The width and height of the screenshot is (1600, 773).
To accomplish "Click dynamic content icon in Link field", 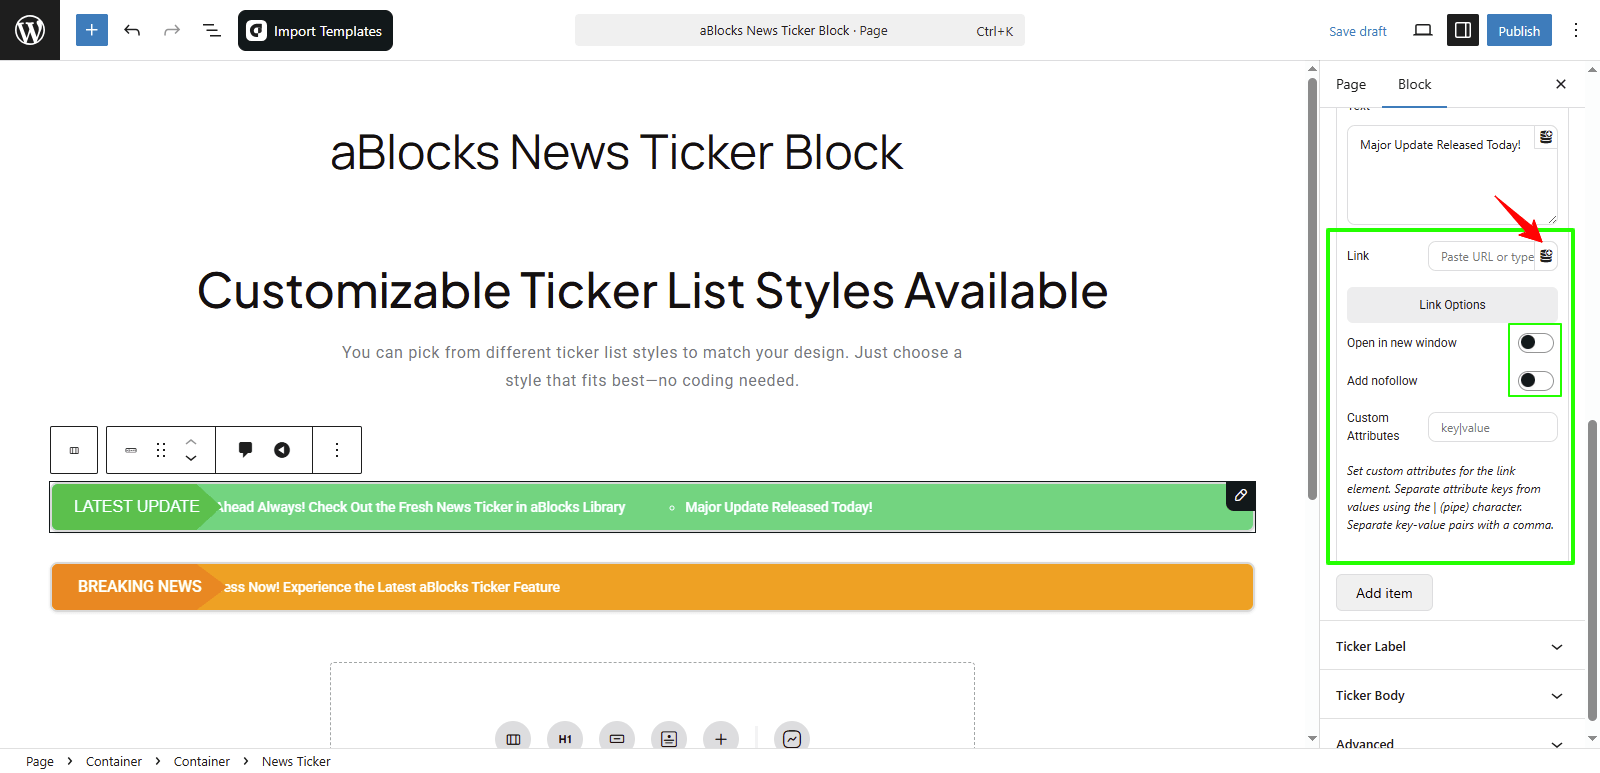I will [x=1546, y=256].
